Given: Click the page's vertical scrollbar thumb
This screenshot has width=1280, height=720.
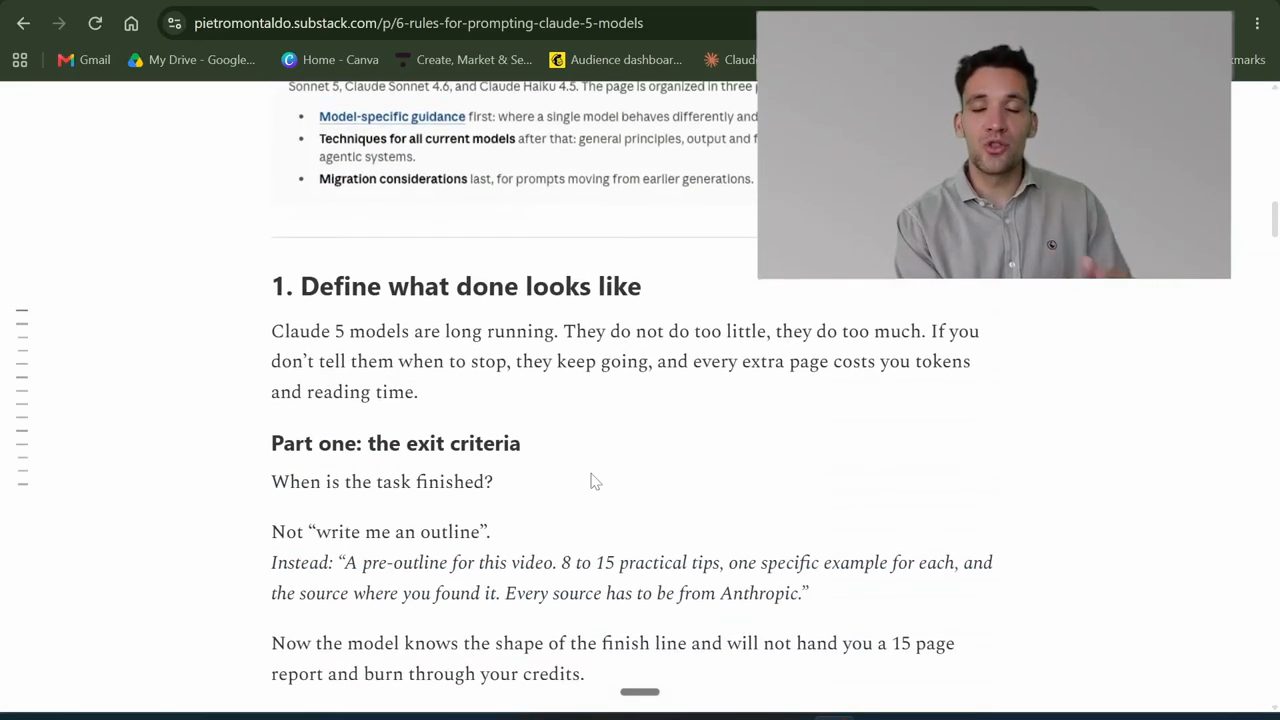Looking at the screenshot, I should point(1274,220).
